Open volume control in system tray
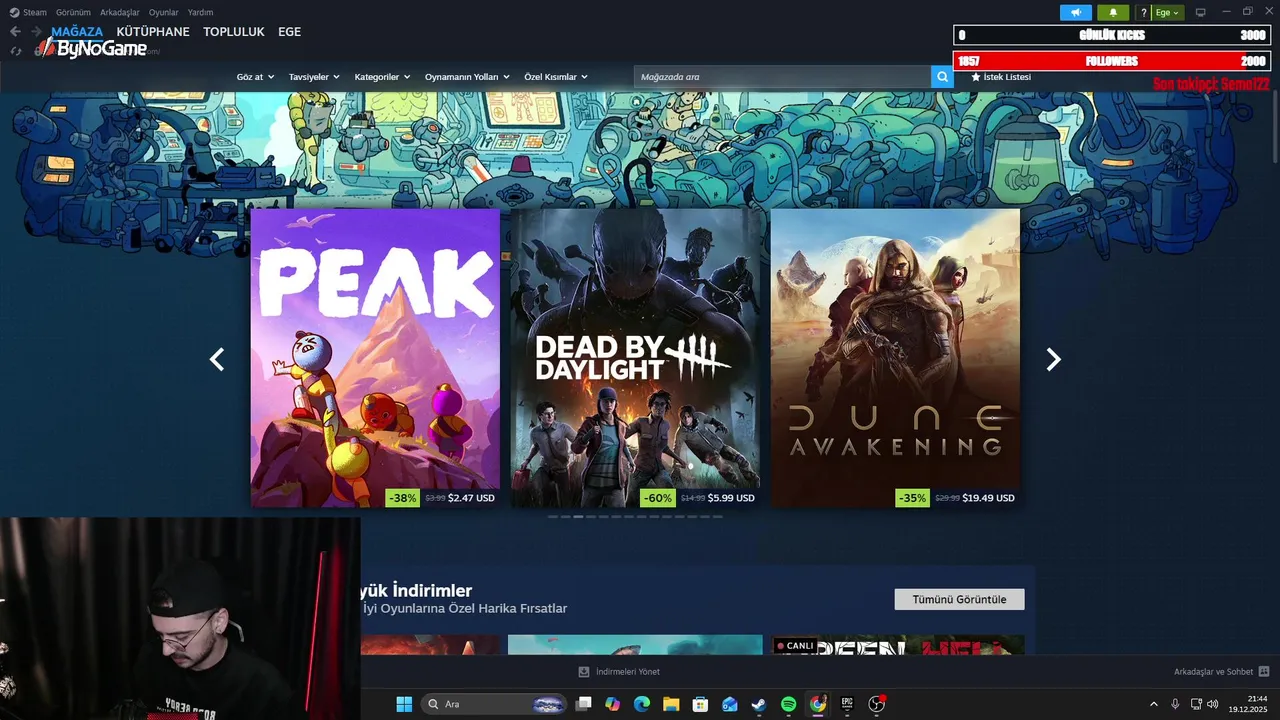1280x720 pixels. tap(1213, 704)
